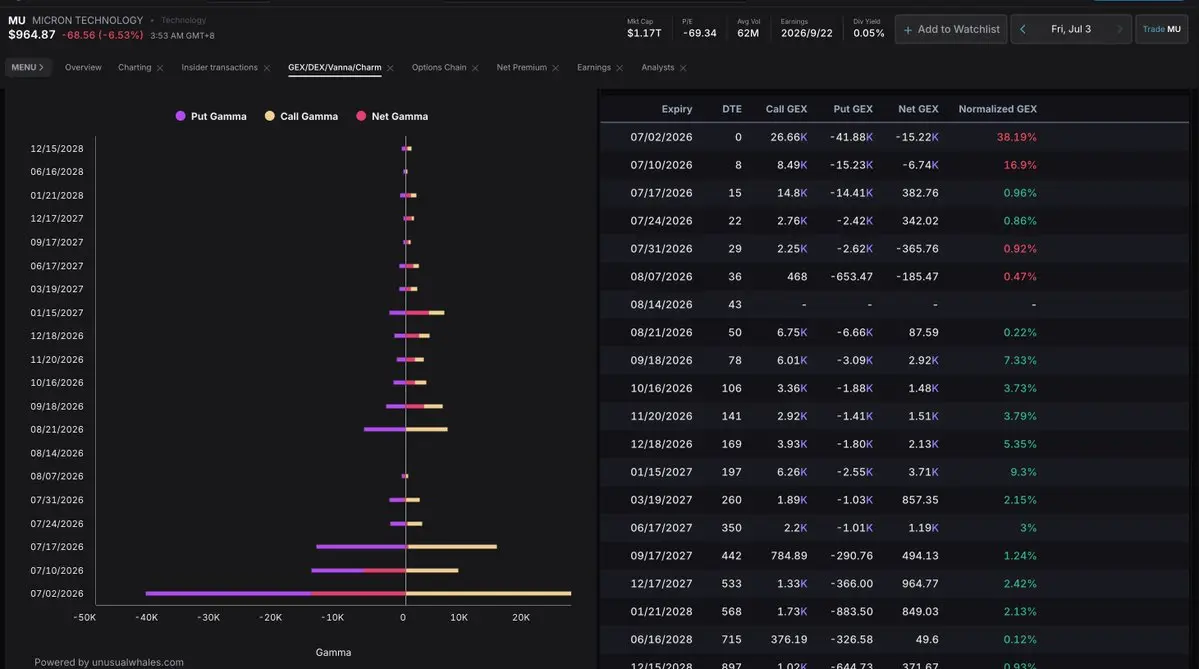This screenshot has width=1199, height=669.
Task: Open the Analysts tab
Action: 658,67
